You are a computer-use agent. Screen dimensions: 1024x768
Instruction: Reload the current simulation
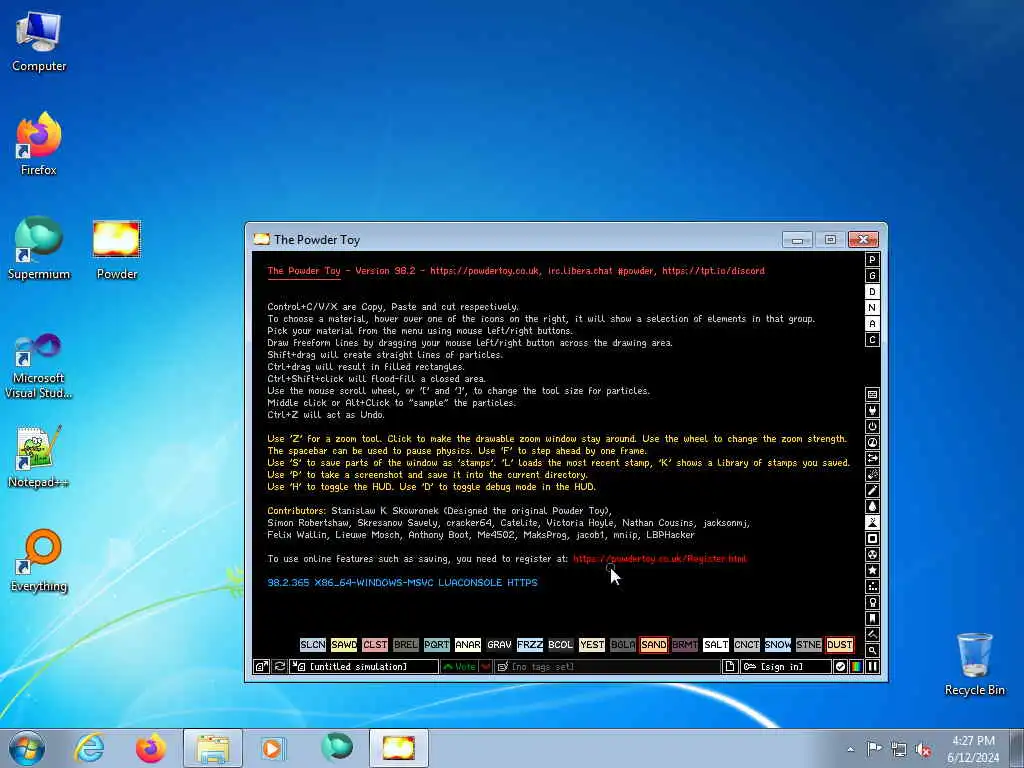(280, 666)
